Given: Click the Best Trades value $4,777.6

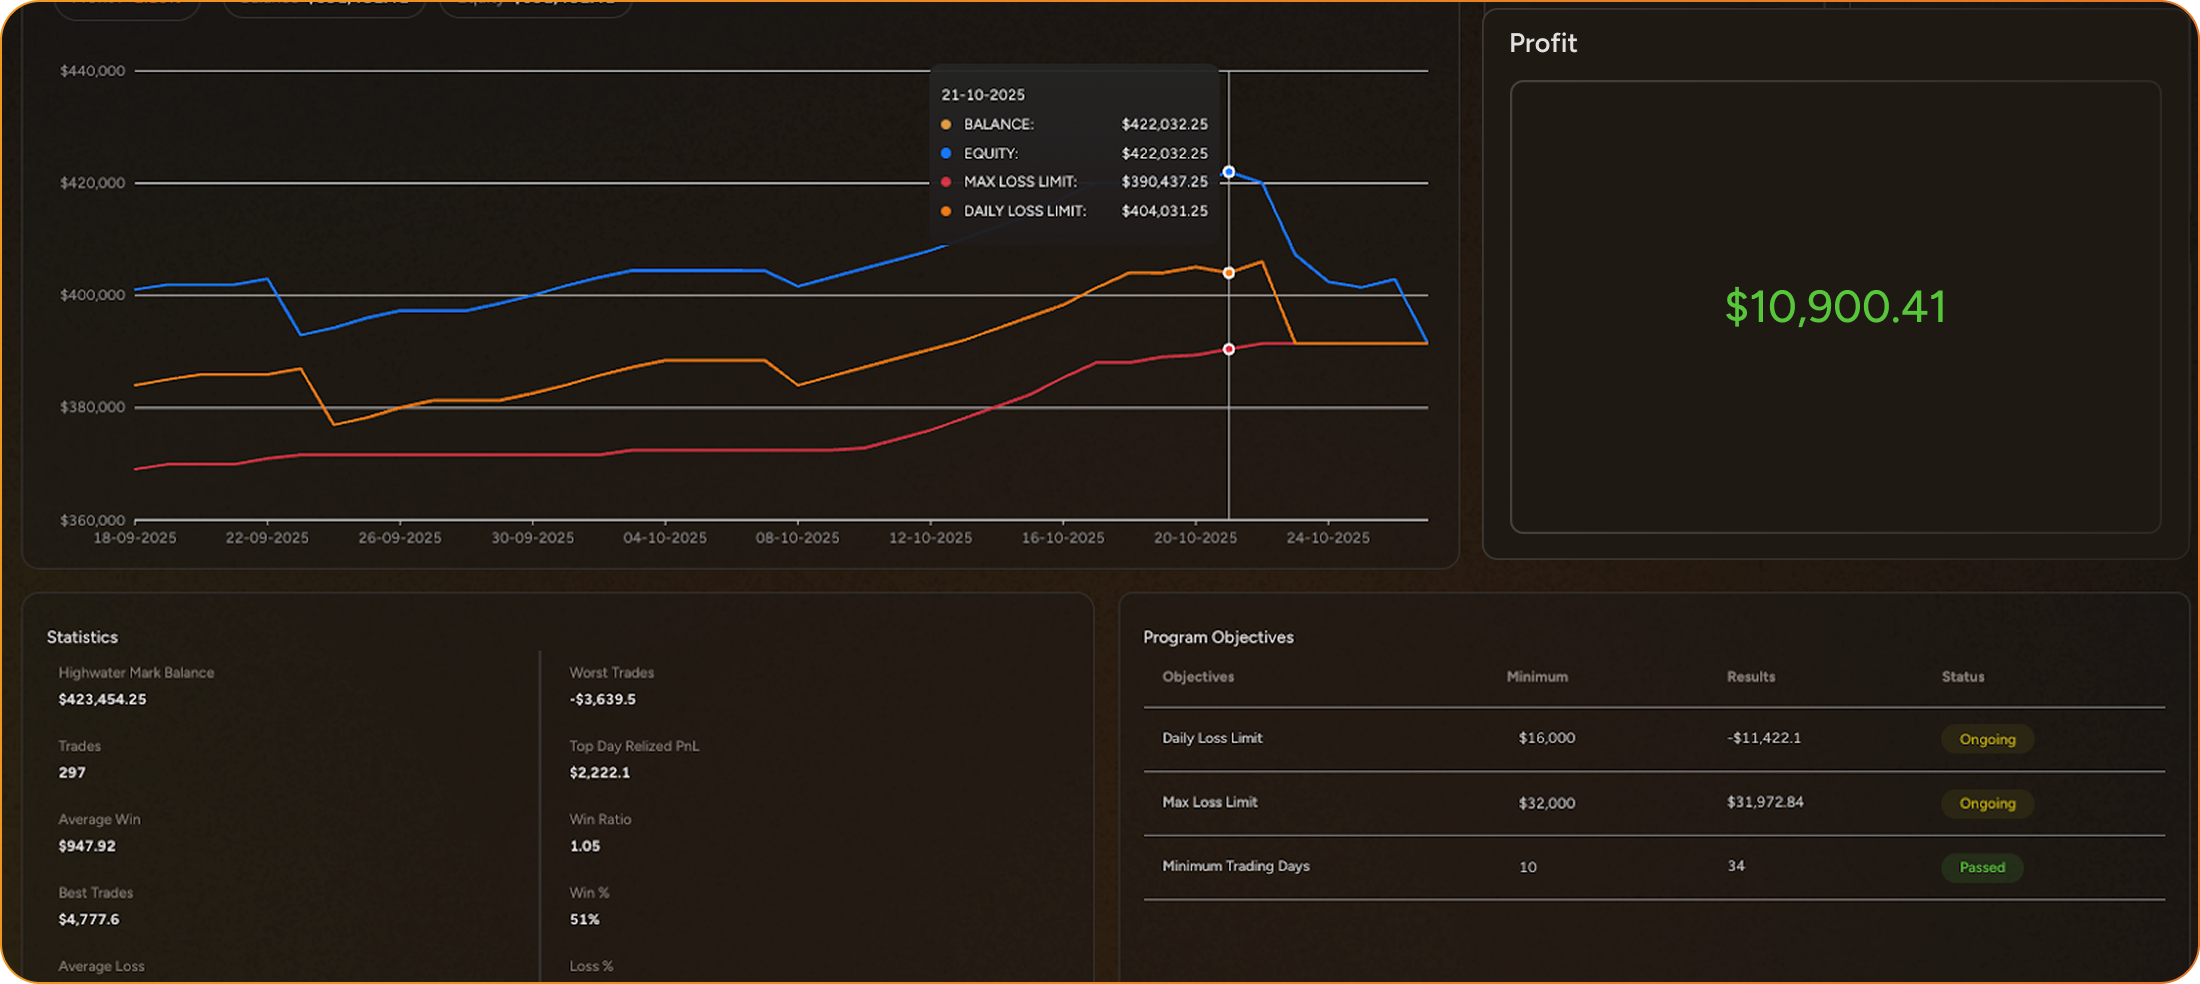Looking at the screenshot, I should click(89, 920).
